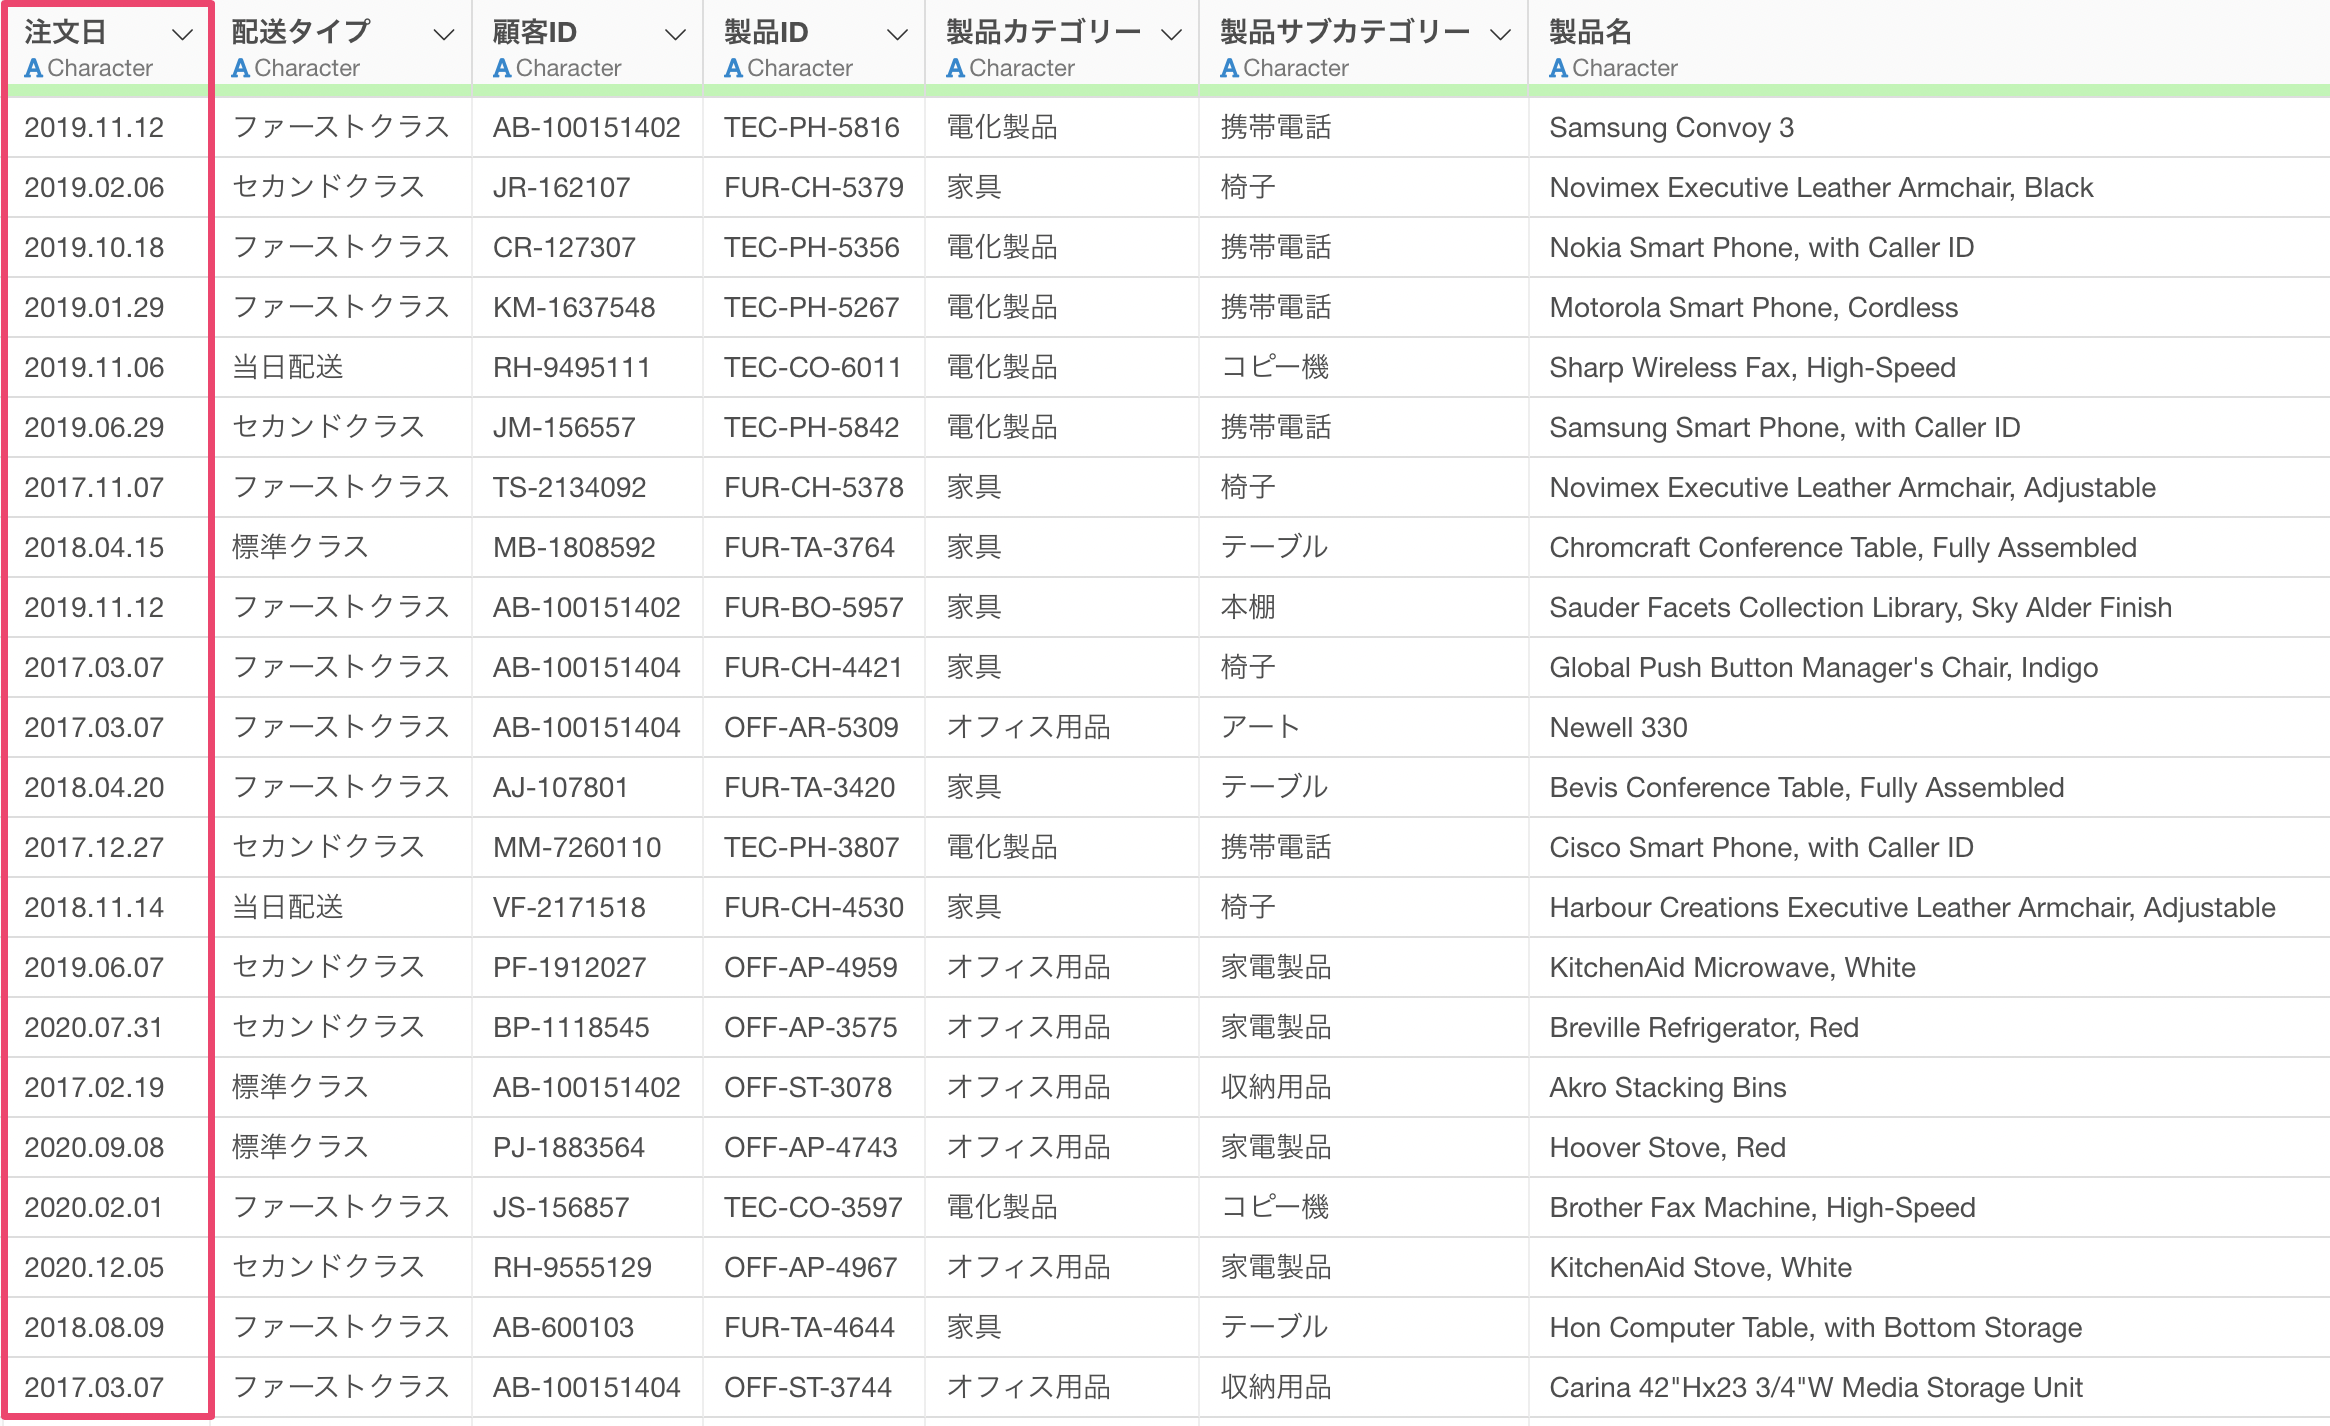The width and height of the screenshot is (2330, 1426).
Task: Click product ID cell TEC-CO-3597
Action: [814, 1207]
